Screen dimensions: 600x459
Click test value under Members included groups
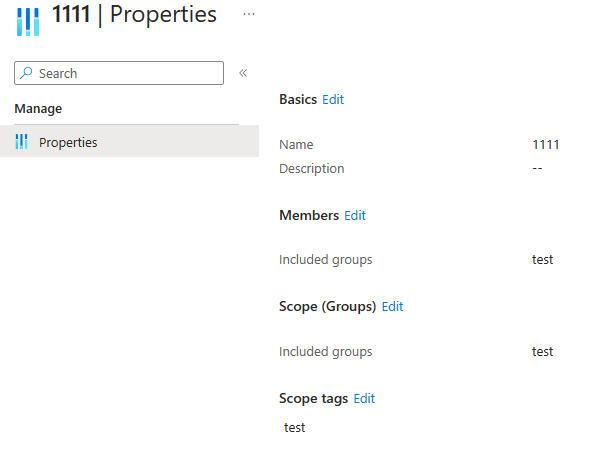click(542, 260)
